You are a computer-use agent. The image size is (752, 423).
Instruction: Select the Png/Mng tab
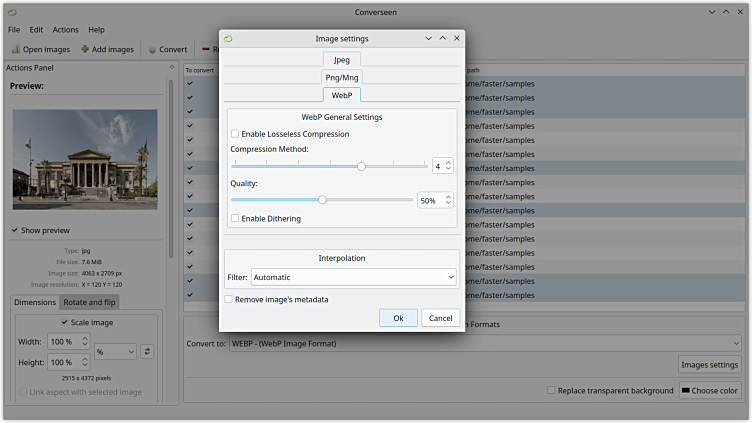pos(342,77)
